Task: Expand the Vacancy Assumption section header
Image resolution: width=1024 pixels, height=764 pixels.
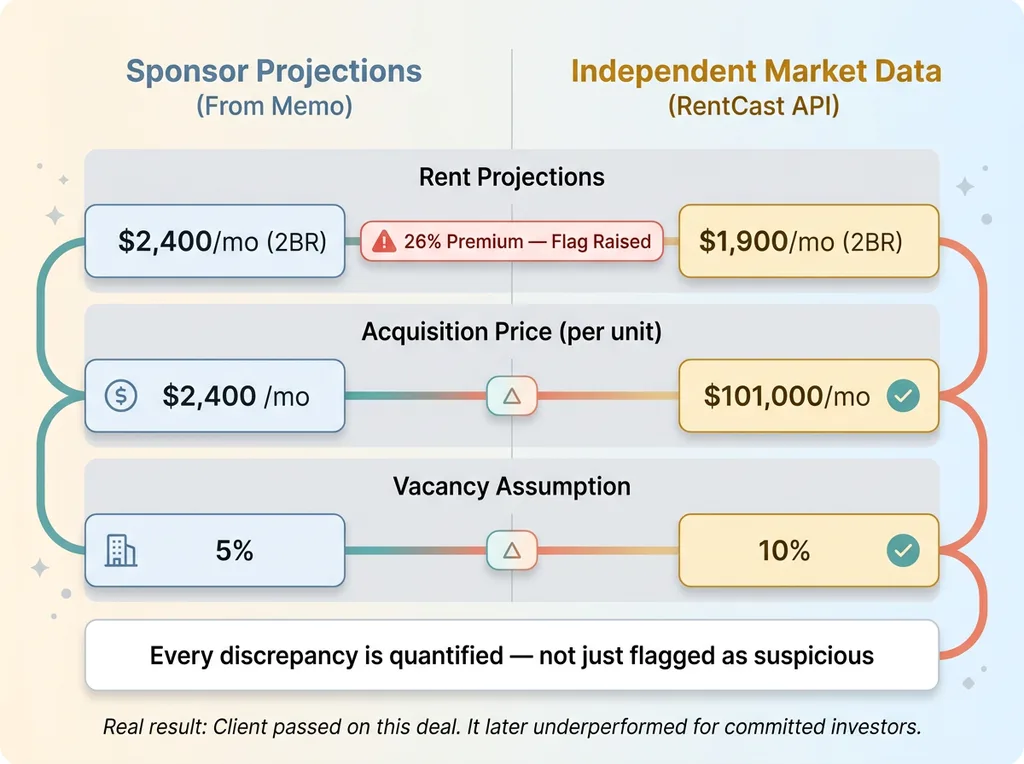Action: pos(512,487)
